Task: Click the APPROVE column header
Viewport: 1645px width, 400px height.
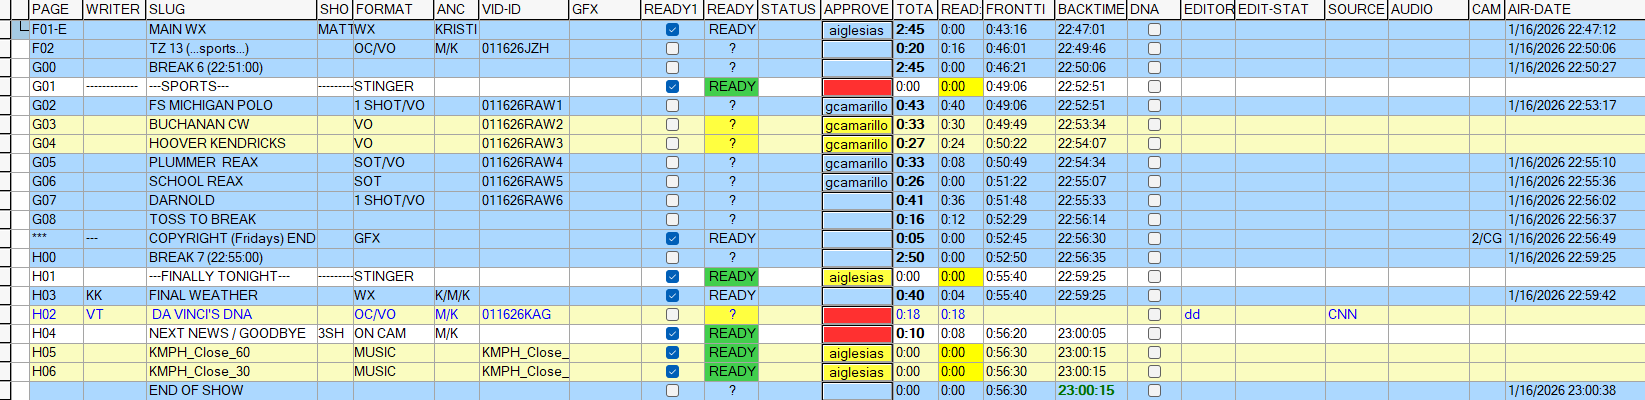Action: click(856, 9)
